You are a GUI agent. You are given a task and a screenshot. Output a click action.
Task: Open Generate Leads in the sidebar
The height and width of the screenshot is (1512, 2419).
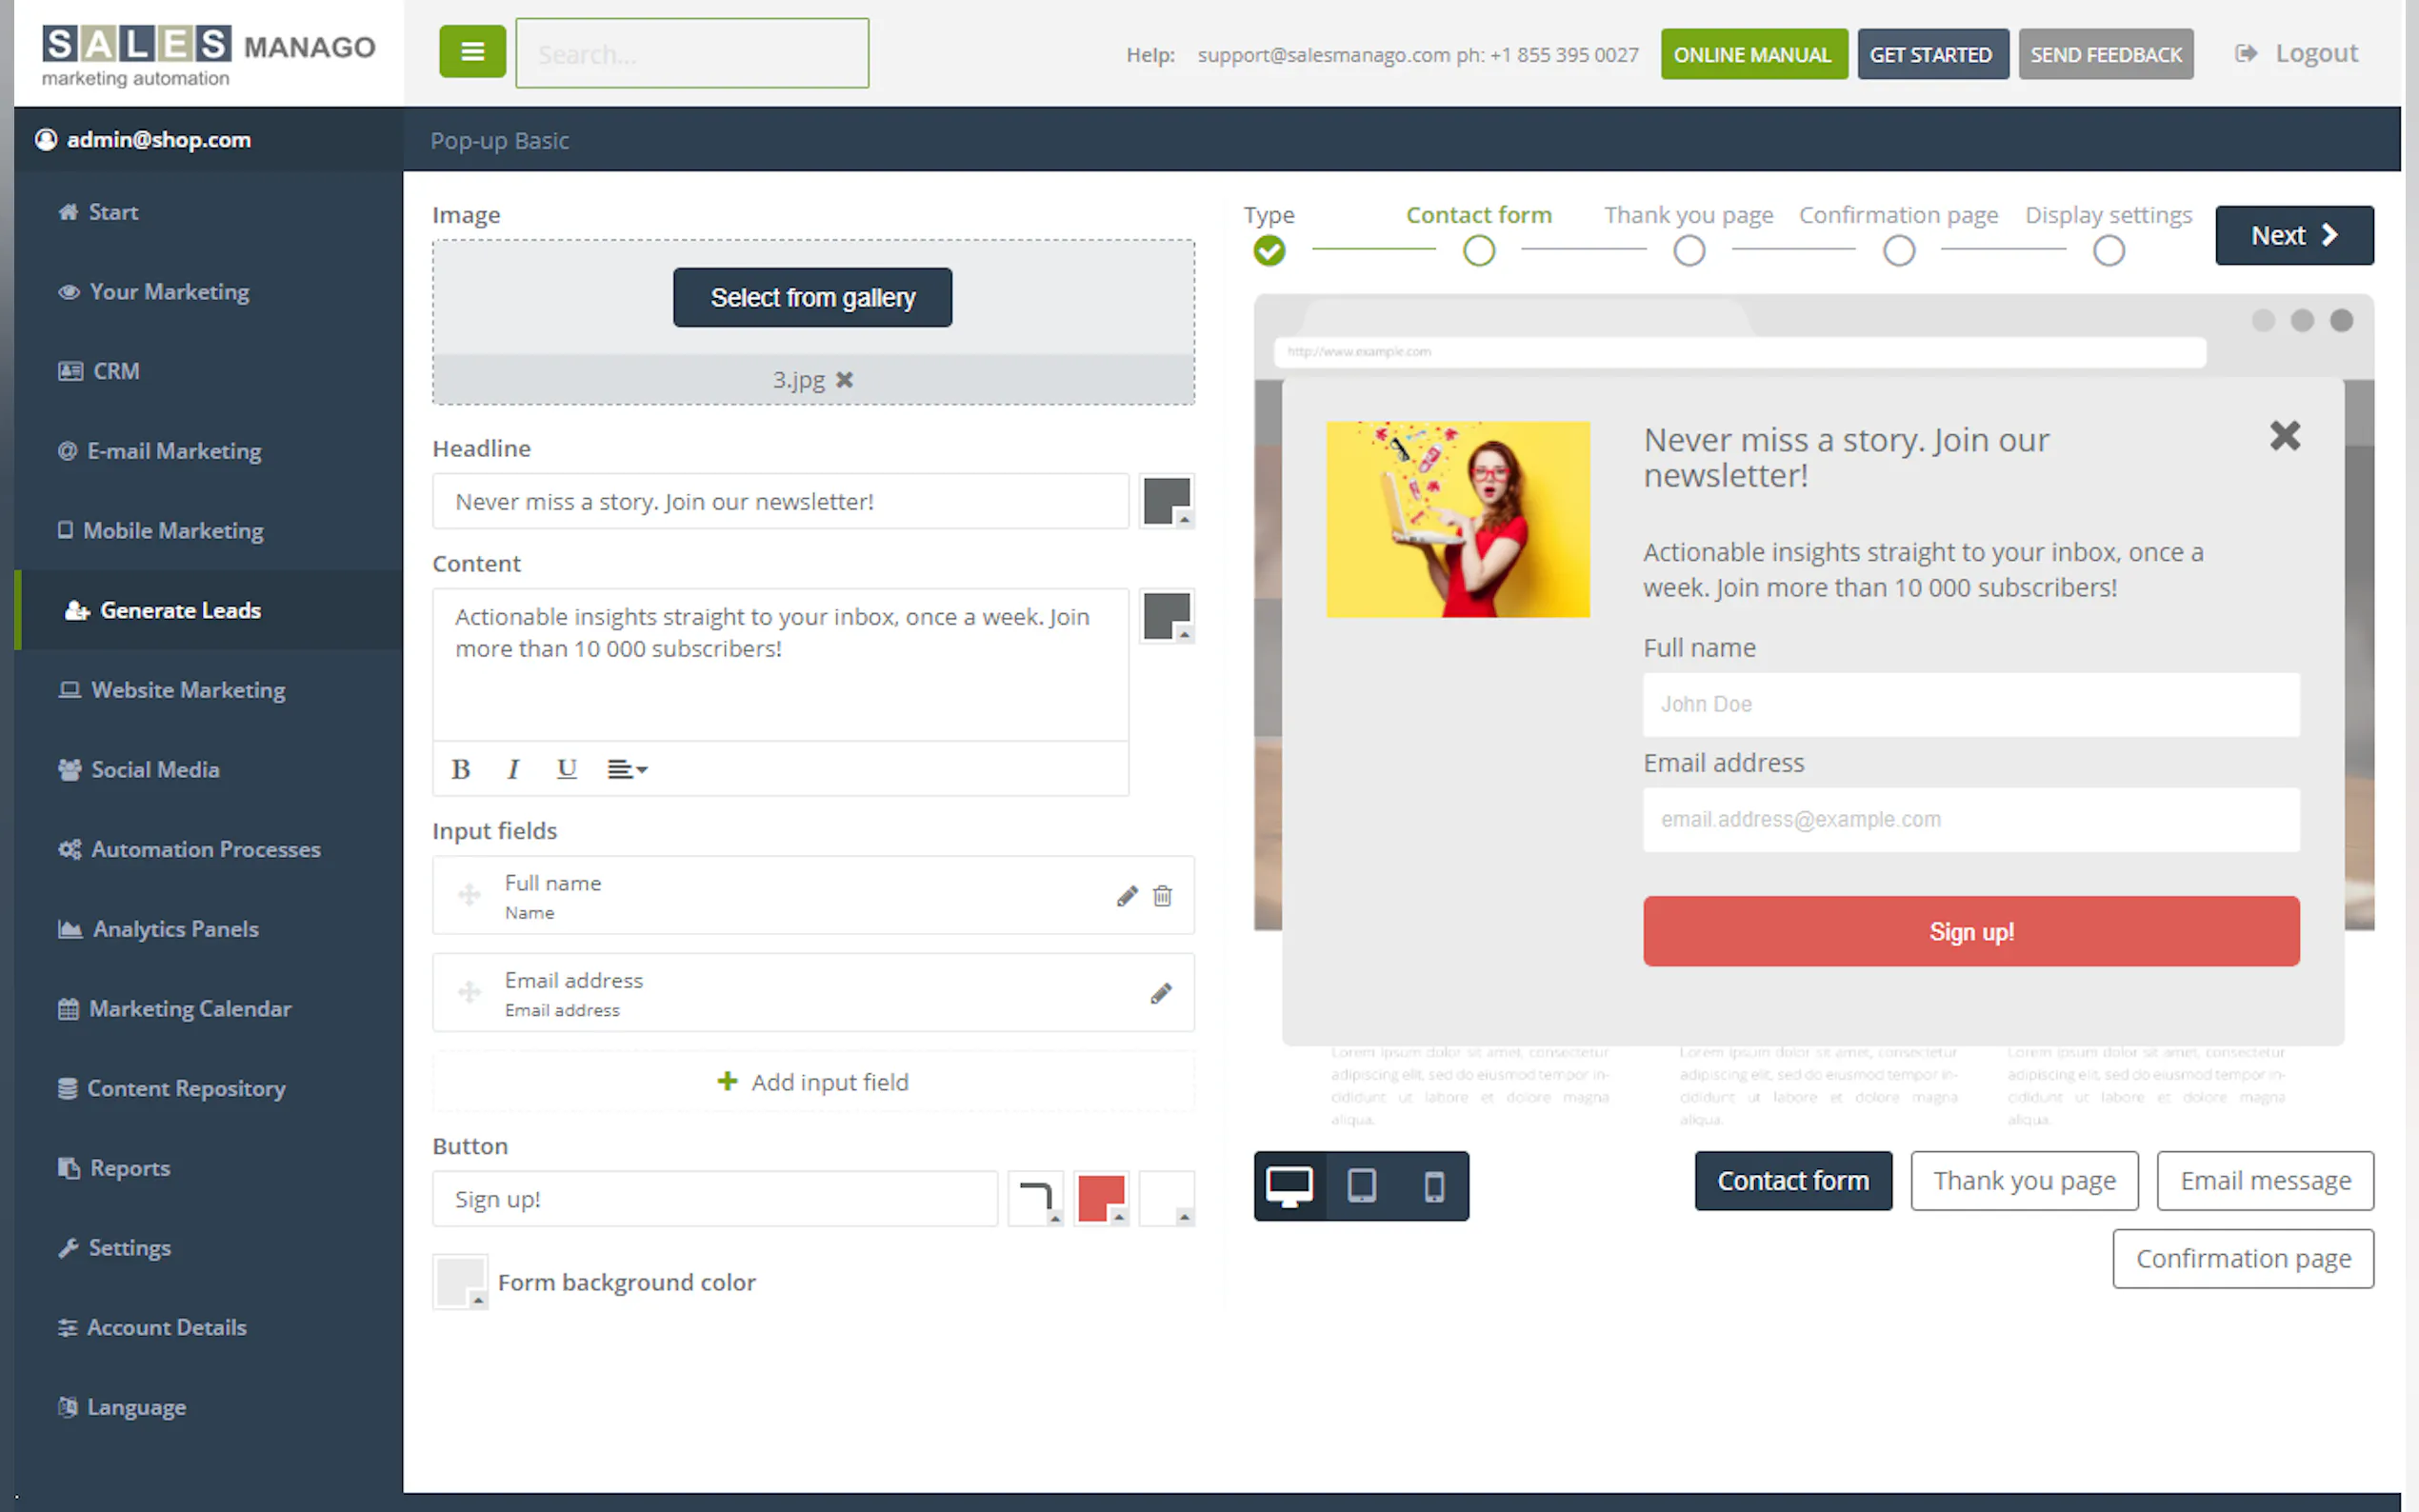pyautogui.click(x=180, y=610)
